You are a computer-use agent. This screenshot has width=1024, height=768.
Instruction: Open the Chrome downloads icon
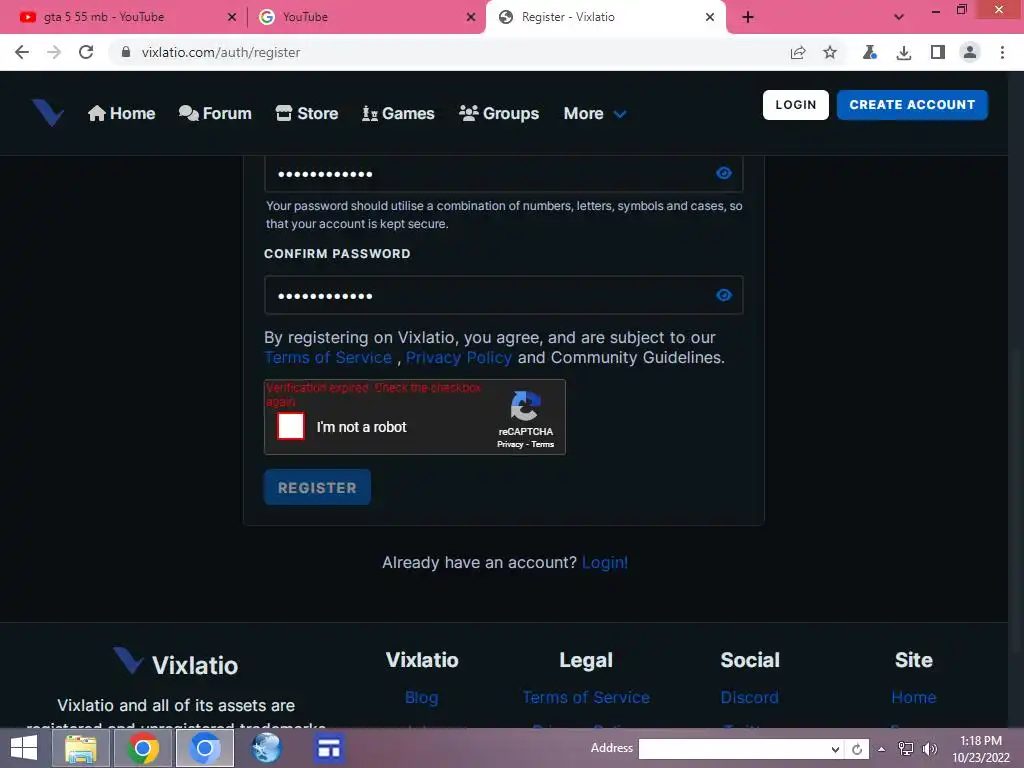pyautogui.click(x=904, y=52)
